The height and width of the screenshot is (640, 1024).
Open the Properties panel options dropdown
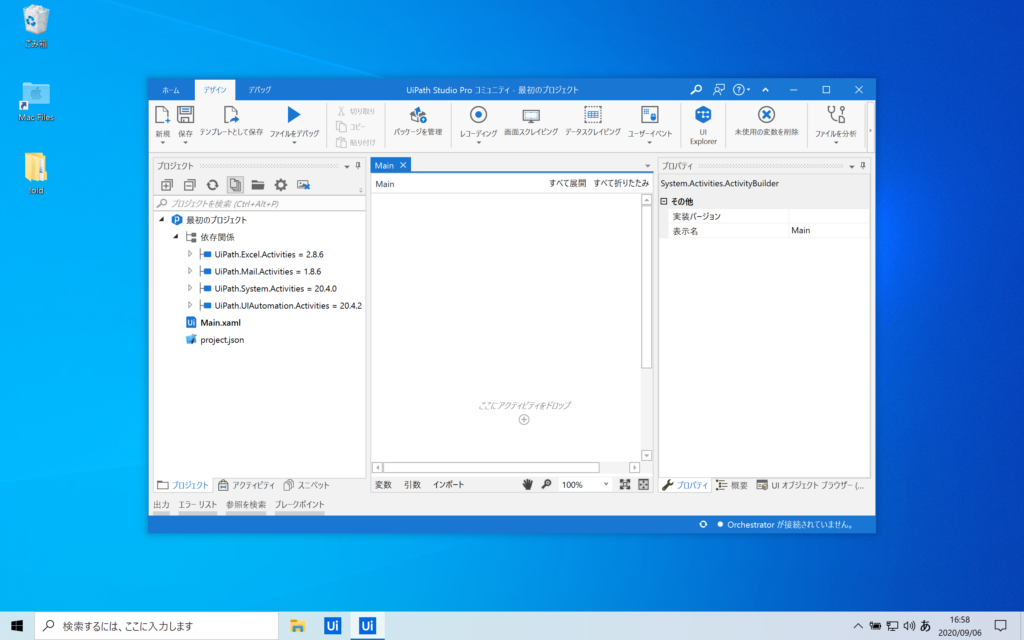pos(852,167)
